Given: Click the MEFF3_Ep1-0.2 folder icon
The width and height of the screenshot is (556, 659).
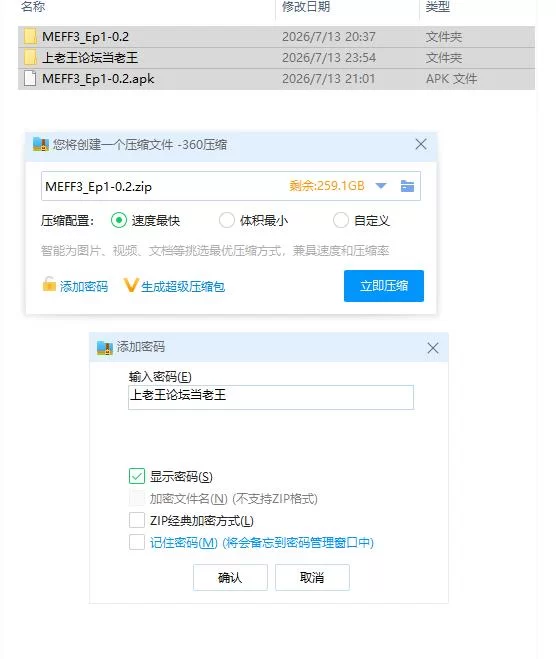Looking at the screenshot, I should (x=30, y=37).
